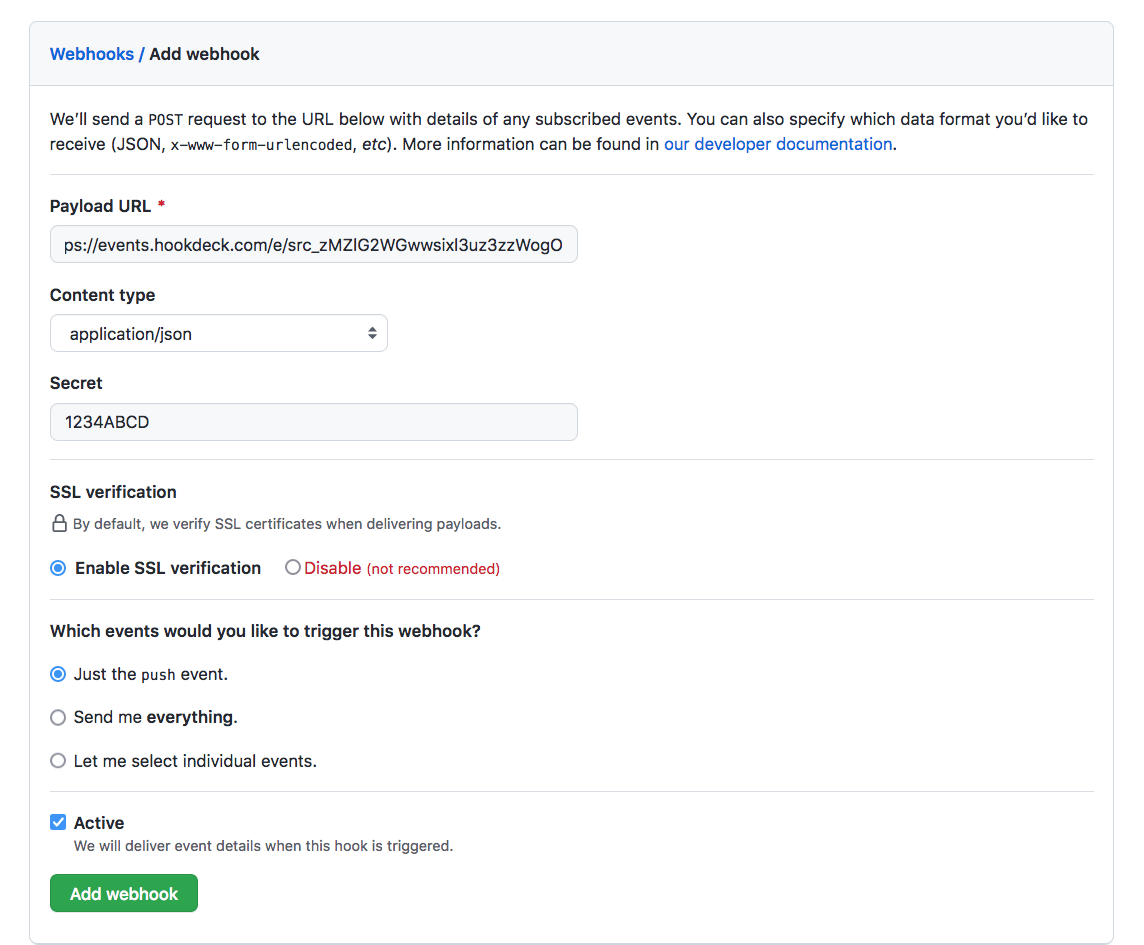Choose 'Let me select individual events'

click(x=57, y=760)
